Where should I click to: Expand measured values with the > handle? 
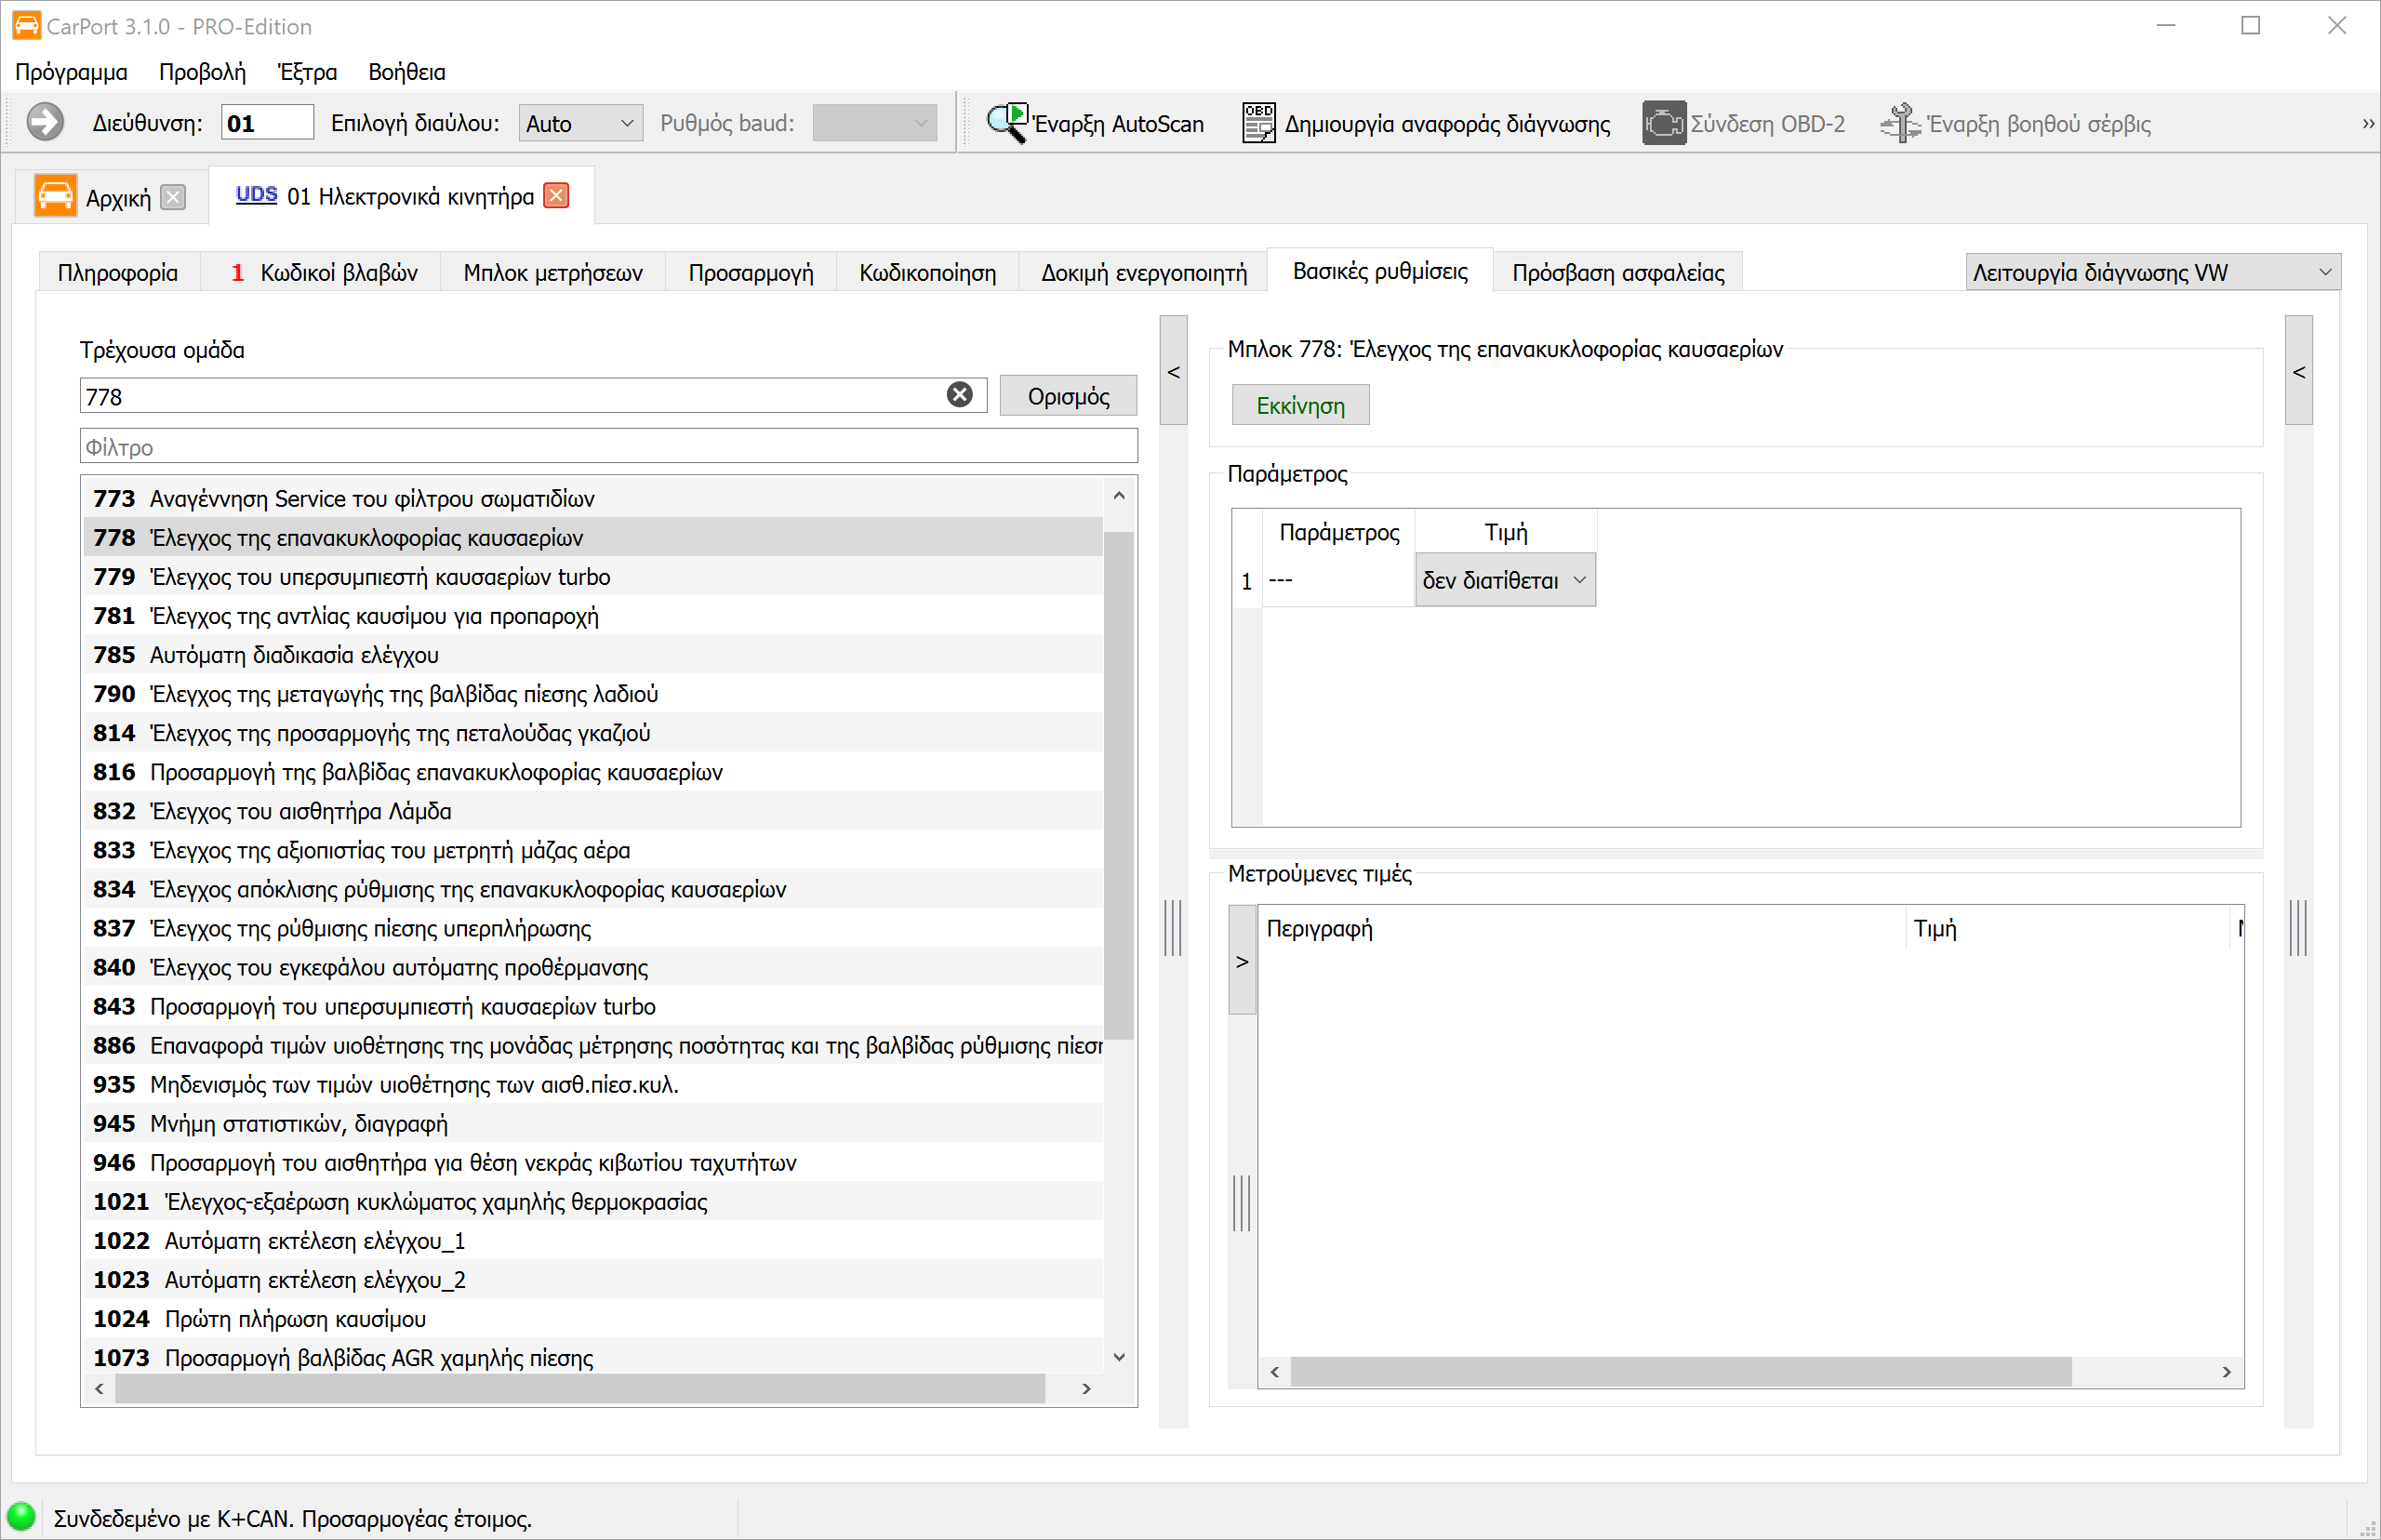pyautogui.click(x=1241, y=961)
